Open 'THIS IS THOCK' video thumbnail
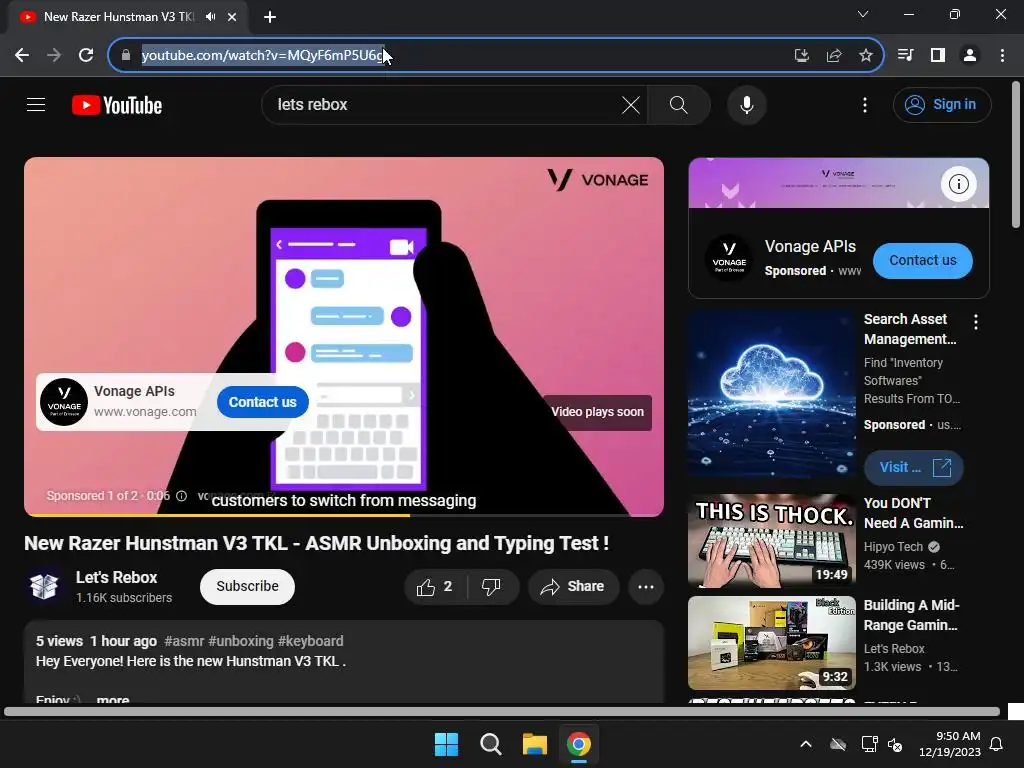 pyautogui.click(x=771, y=541)
